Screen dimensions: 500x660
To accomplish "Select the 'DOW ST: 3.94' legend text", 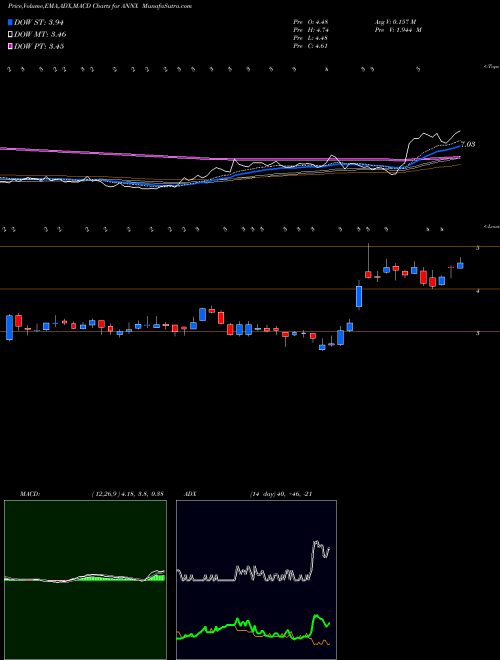I will [39, 22].
